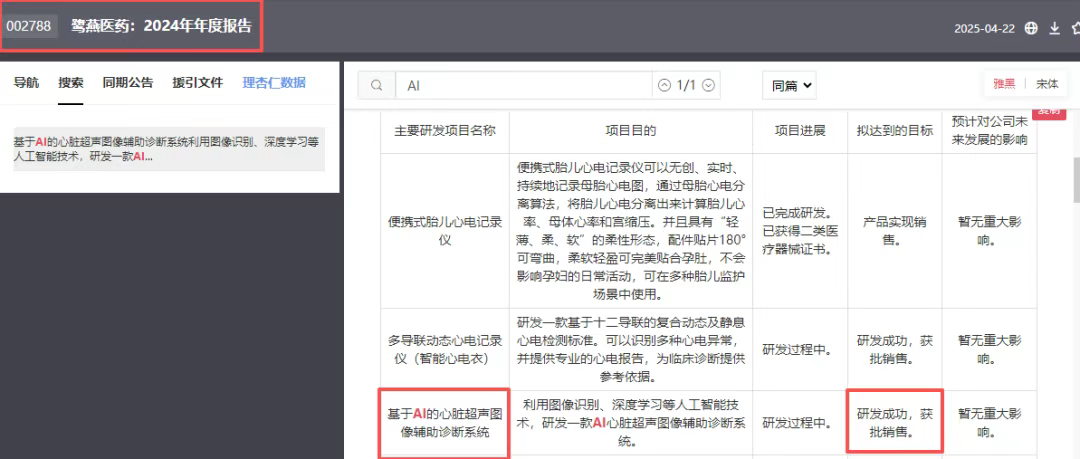1080x459 pixels.
Task: Click the favorite star icon
Action: (x=1075, y=28)
